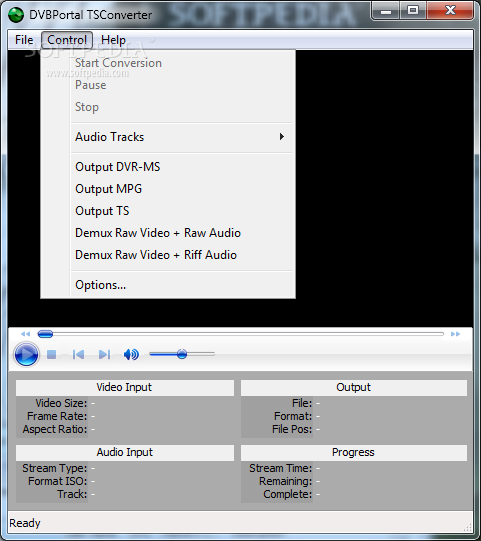
Task: Expand the Audio Tracks submenu
Action: [x=182, y=137]
